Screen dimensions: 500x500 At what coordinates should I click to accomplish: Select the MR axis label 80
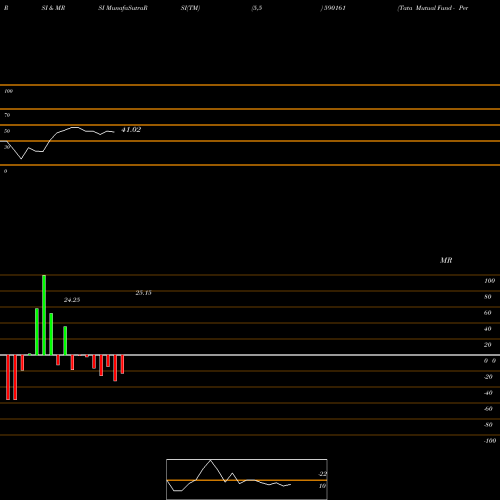point(488,297)
